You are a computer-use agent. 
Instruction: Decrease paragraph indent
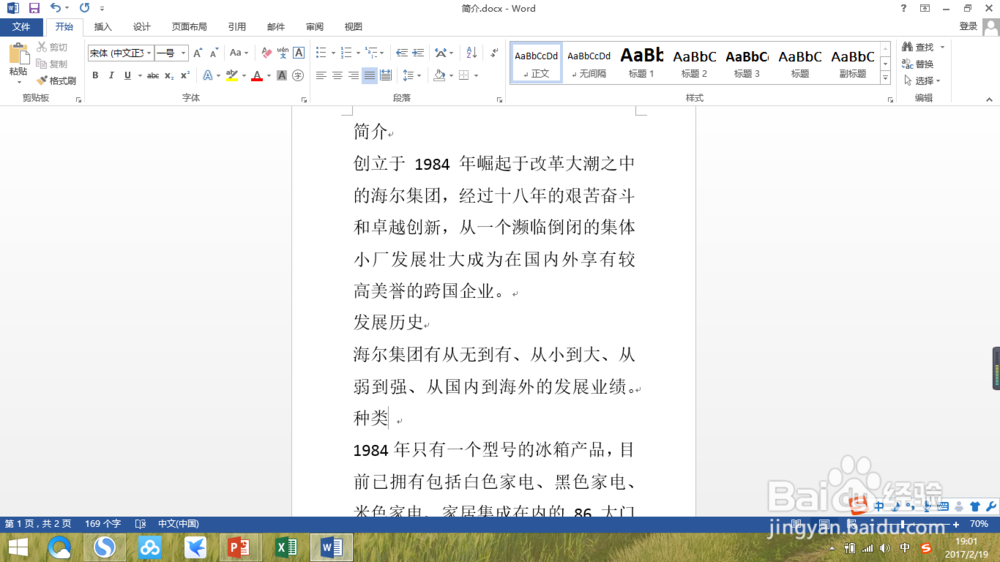[401, 53]
